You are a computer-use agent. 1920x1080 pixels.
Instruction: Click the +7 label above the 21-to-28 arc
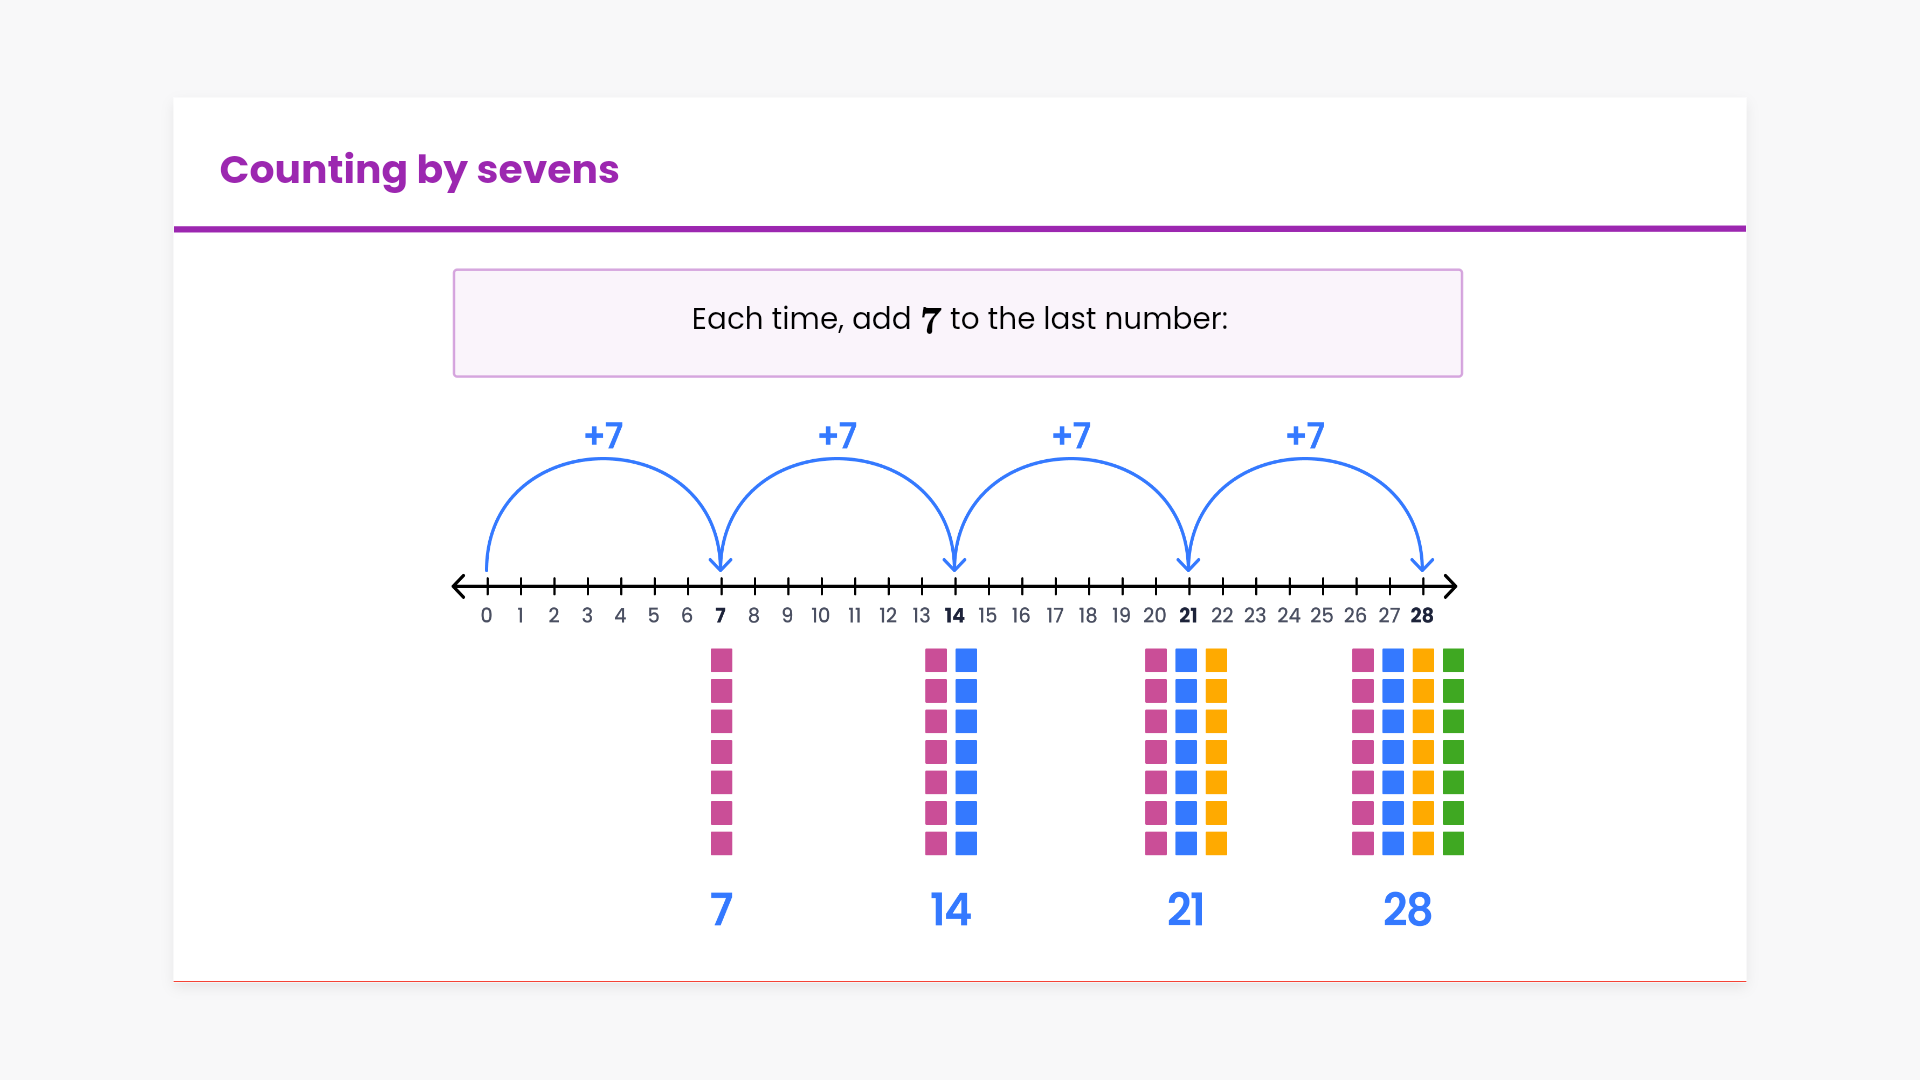coord(1305,435)
